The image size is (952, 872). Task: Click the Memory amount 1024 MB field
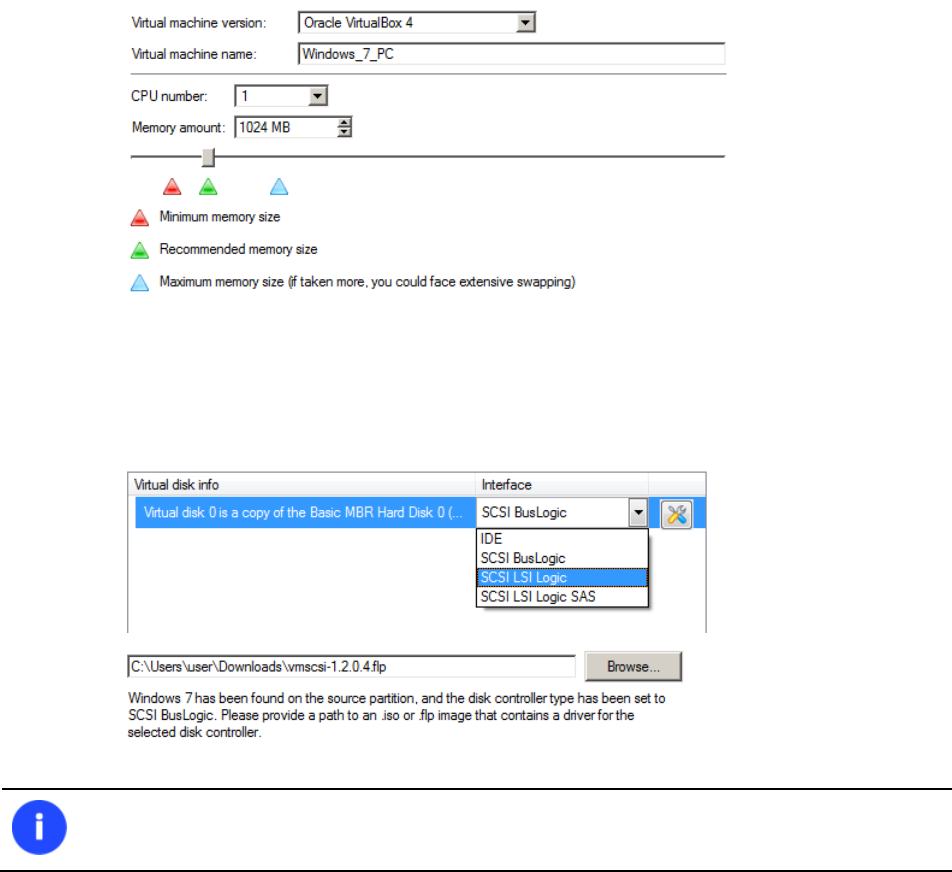click(287, 128)
